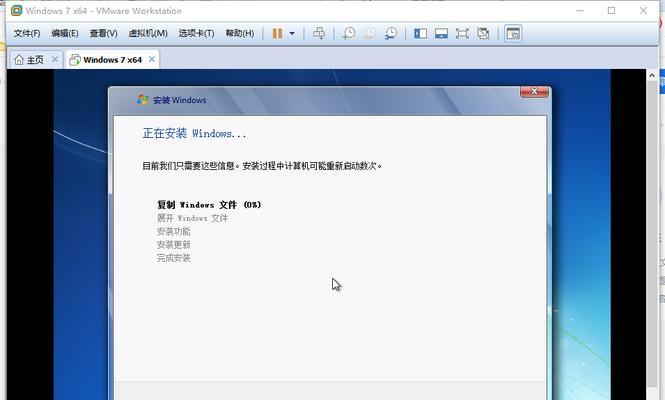Toggle the thumbnail bar icon
The height and width of the screenshot is (400, 665).
coord(441,33)
